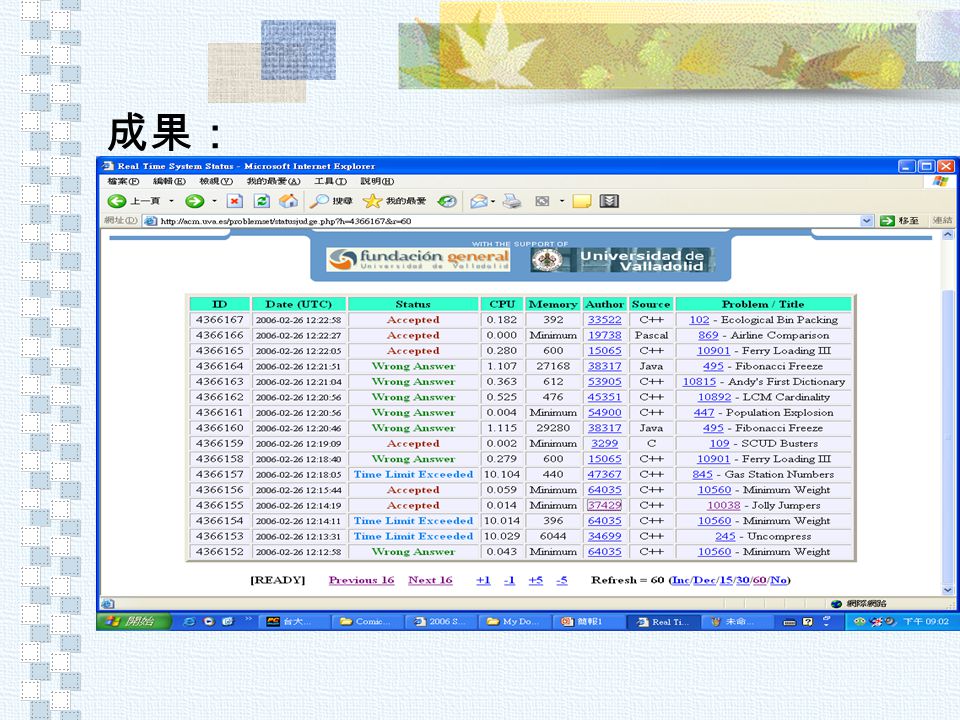
Task: Print the page with the printer icon
Action: 512,201
